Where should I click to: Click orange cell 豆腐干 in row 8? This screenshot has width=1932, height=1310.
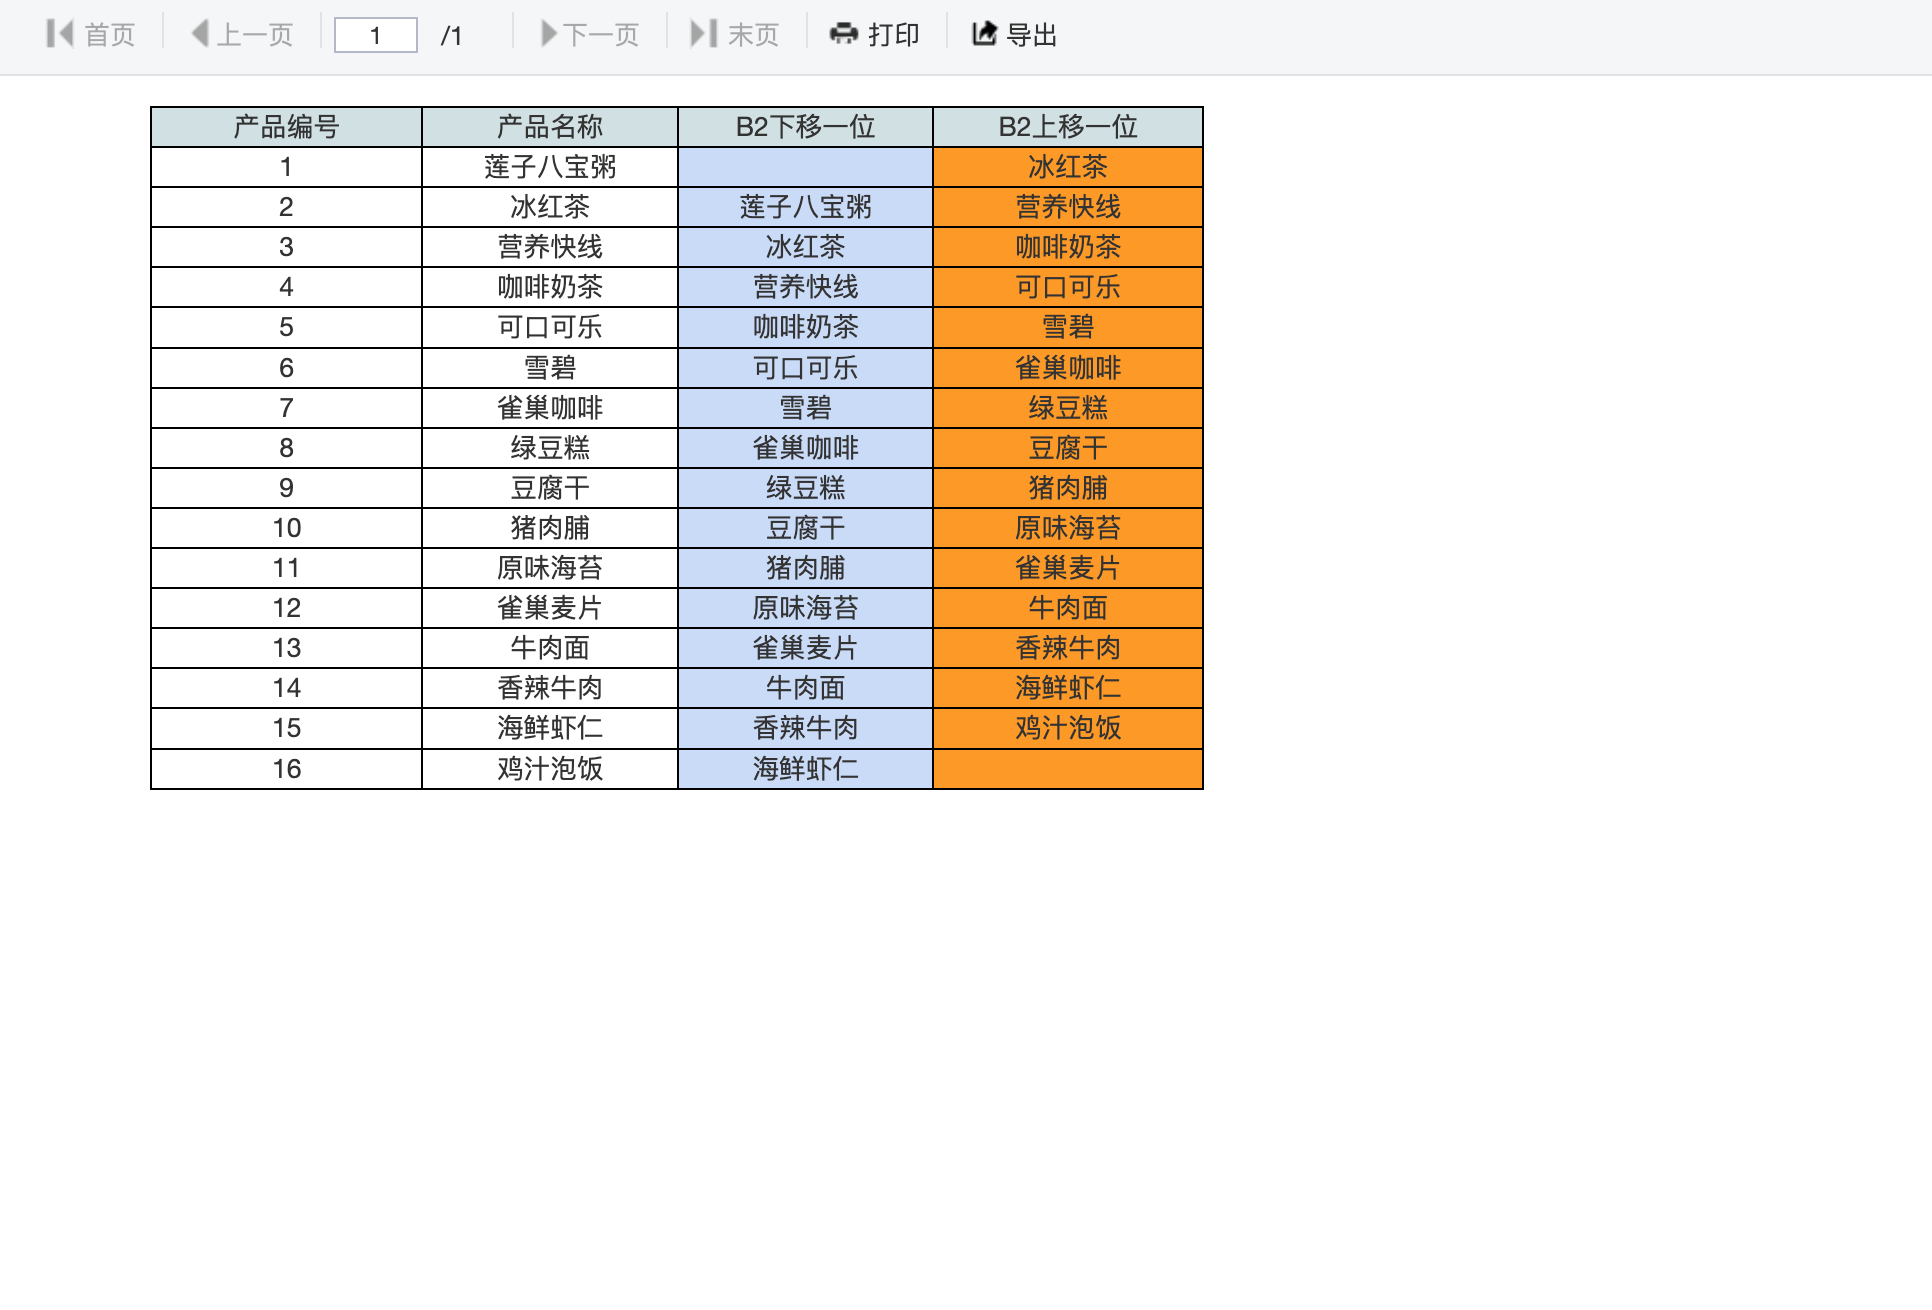point(1068,448)
